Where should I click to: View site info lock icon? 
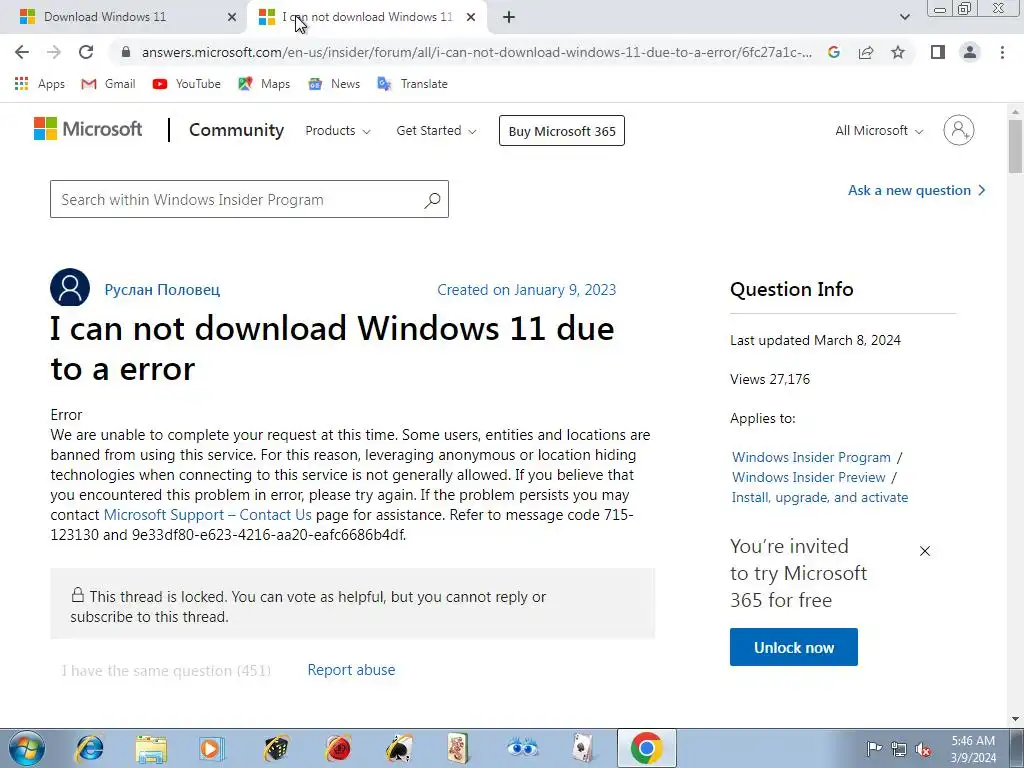126,52
